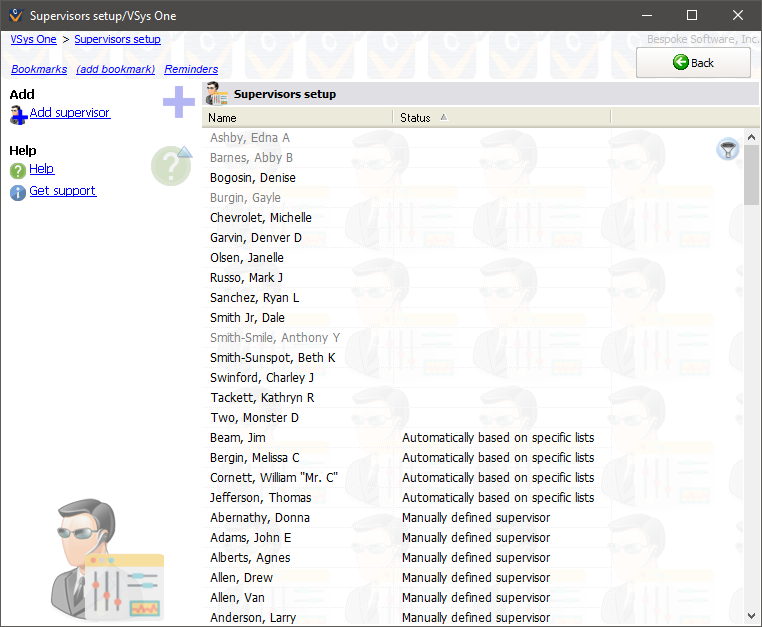Viewport: 762px width, 627px height.
Task: Click the blue Get support info icon
Action: (x=18, y=192)
